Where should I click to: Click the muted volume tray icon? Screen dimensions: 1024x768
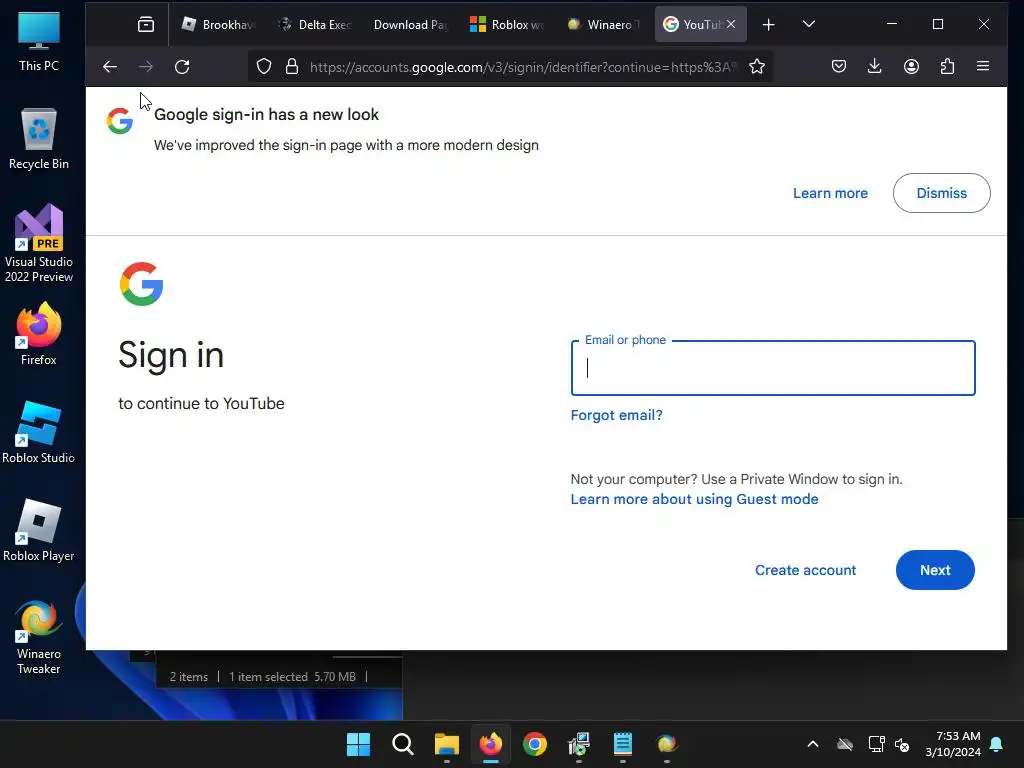[x=903, y=744]
